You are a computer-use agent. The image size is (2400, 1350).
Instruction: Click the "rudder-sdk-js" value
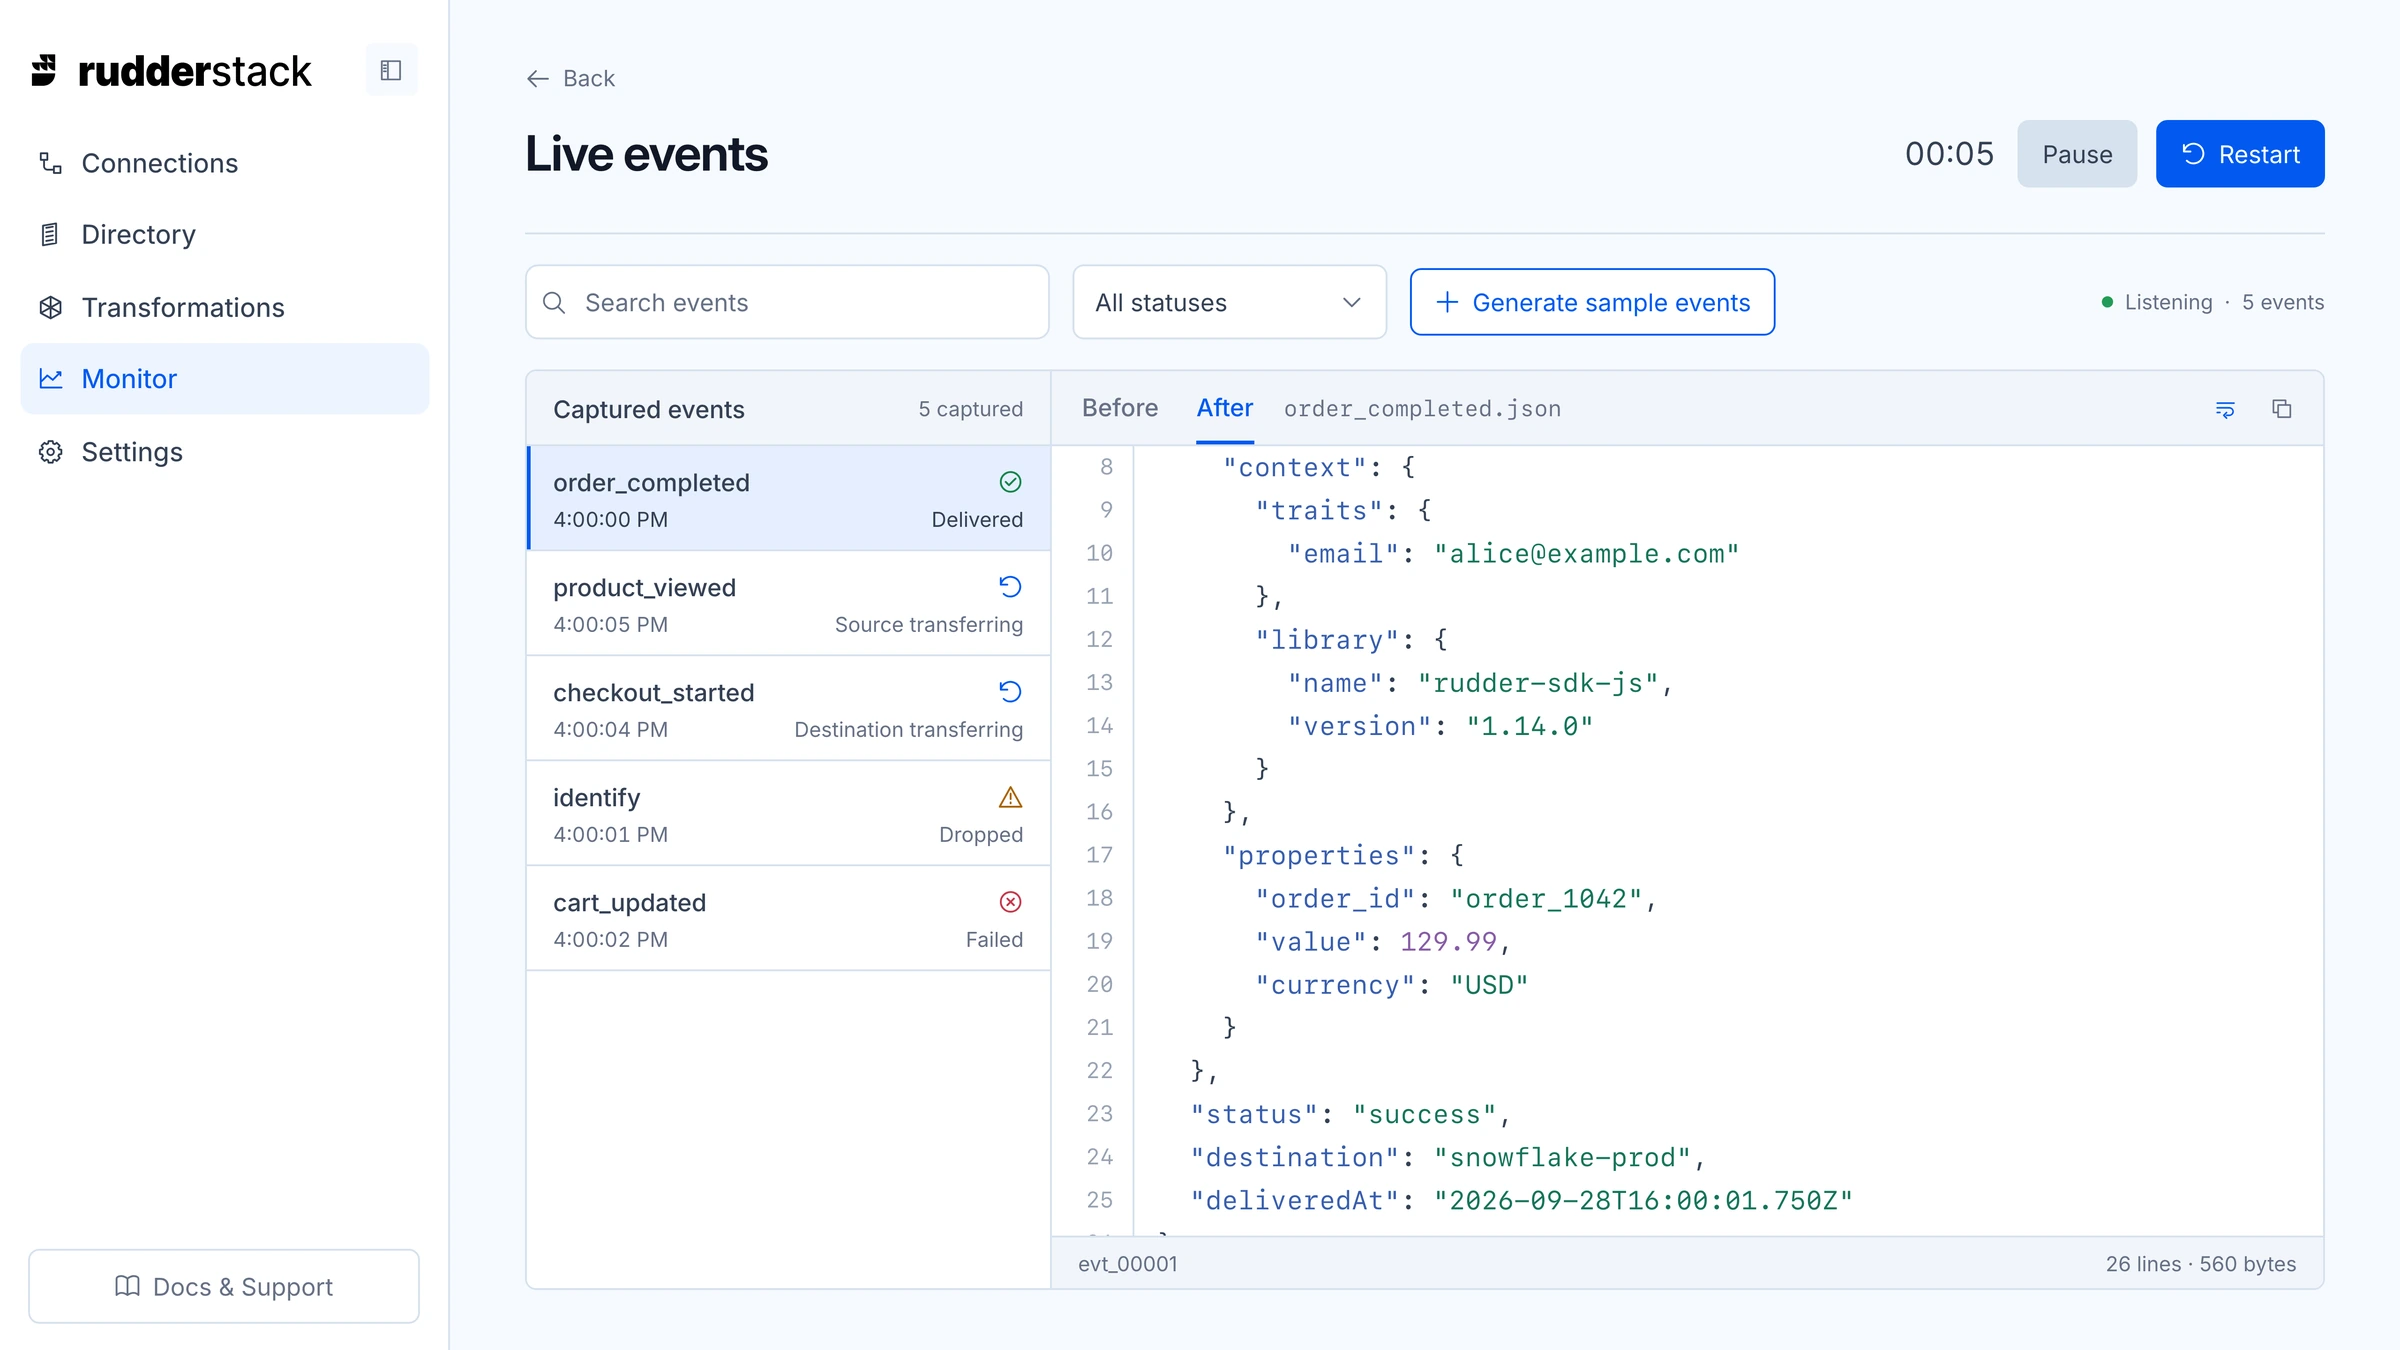[x=1538, y=683]
